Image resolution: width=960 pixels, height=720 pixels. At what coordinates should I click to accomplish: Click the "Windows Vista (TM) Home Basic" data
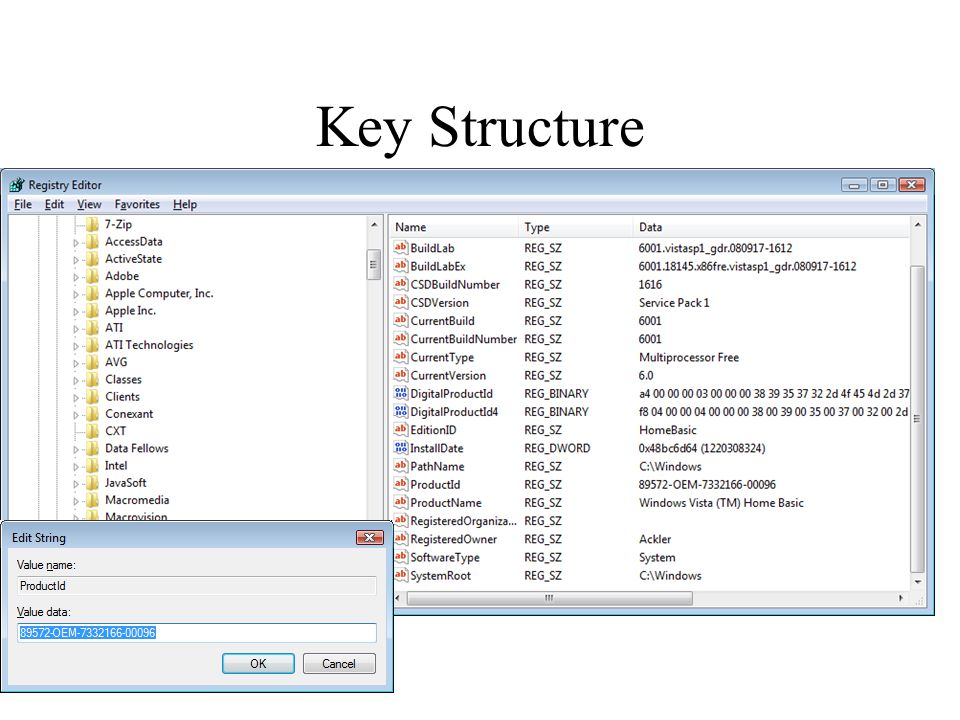click(721, 503)
